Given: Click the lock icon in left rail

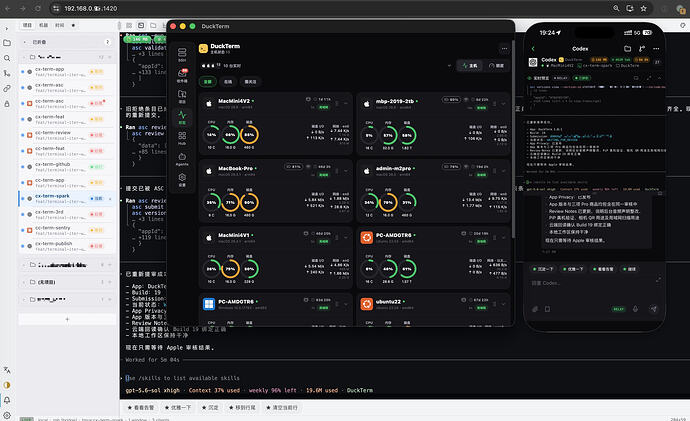Looking at the screenshot, I should (7, 104).
